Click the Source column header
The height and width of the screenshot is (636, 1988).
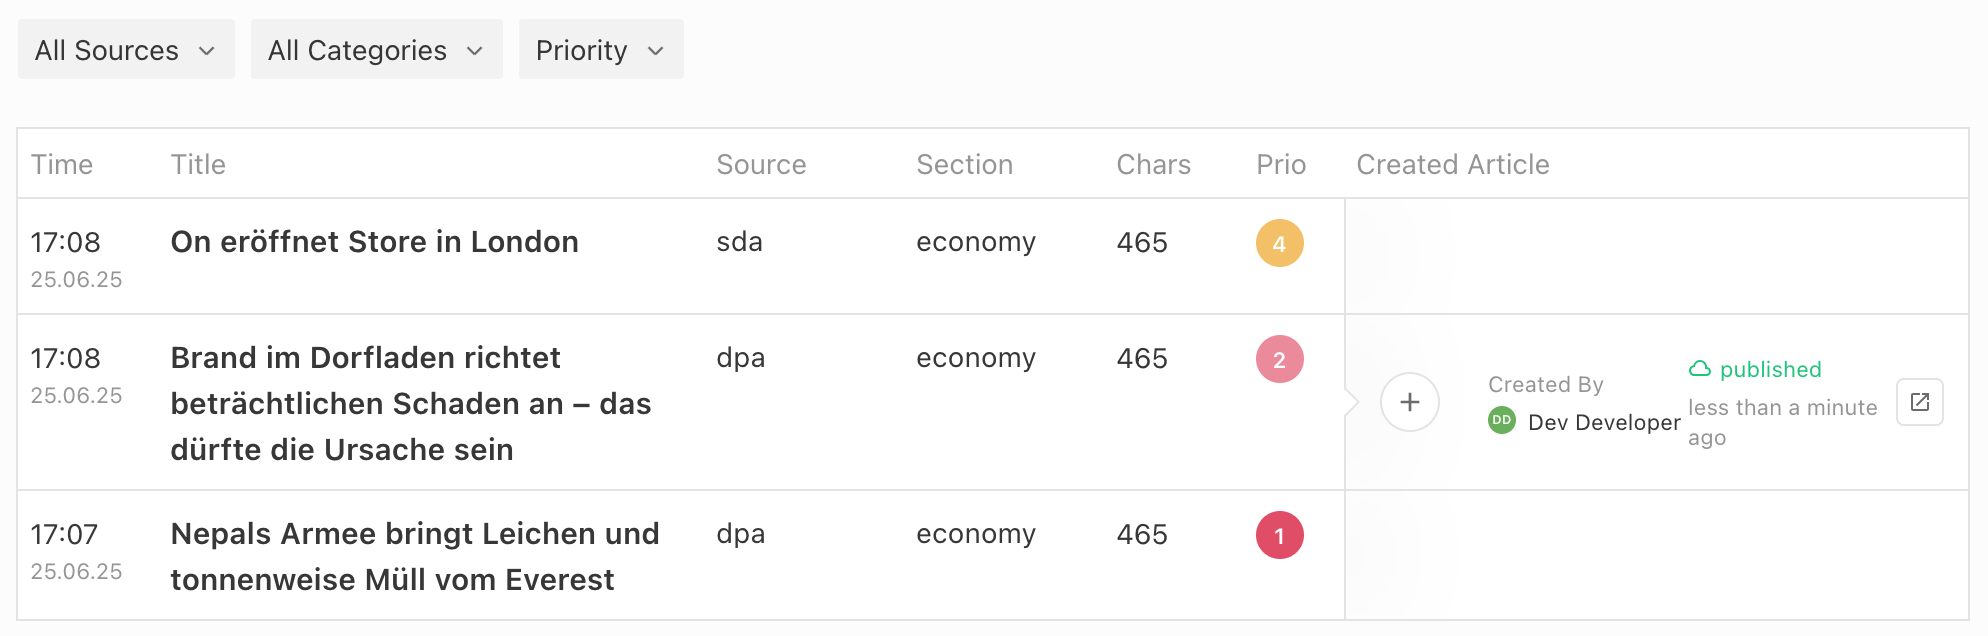tap(761, 164)
